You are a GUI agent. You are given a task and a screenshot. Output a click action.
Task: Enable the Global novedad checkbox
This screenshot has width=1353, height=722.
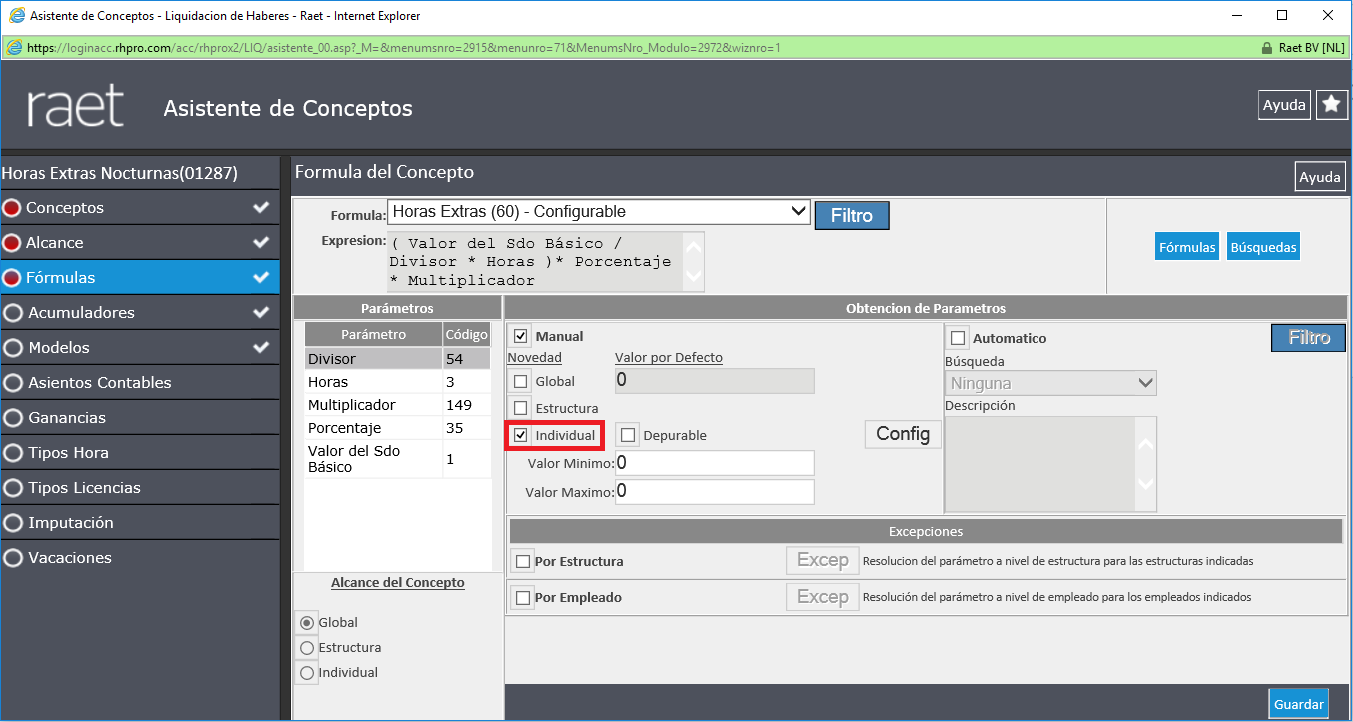coord(521,381)
